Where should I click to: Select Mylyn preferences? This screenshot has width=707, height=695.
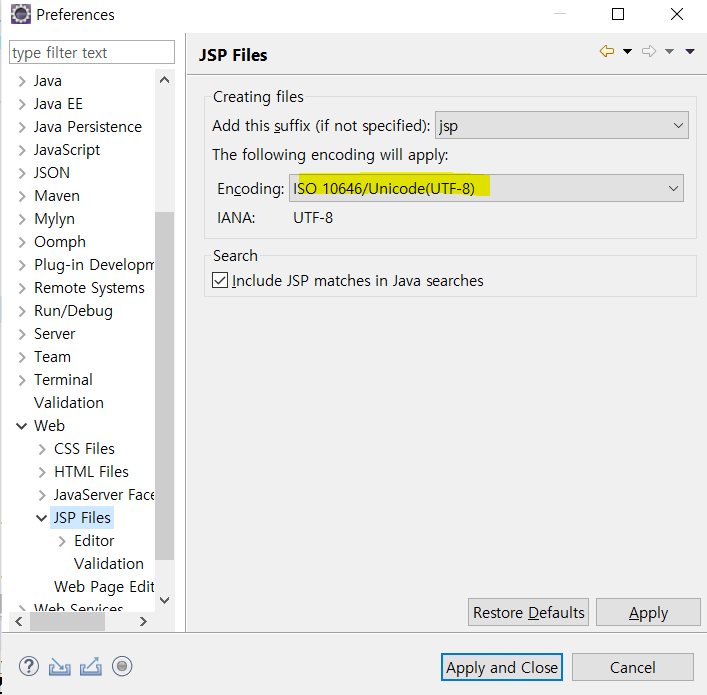[x=54, y=219]
